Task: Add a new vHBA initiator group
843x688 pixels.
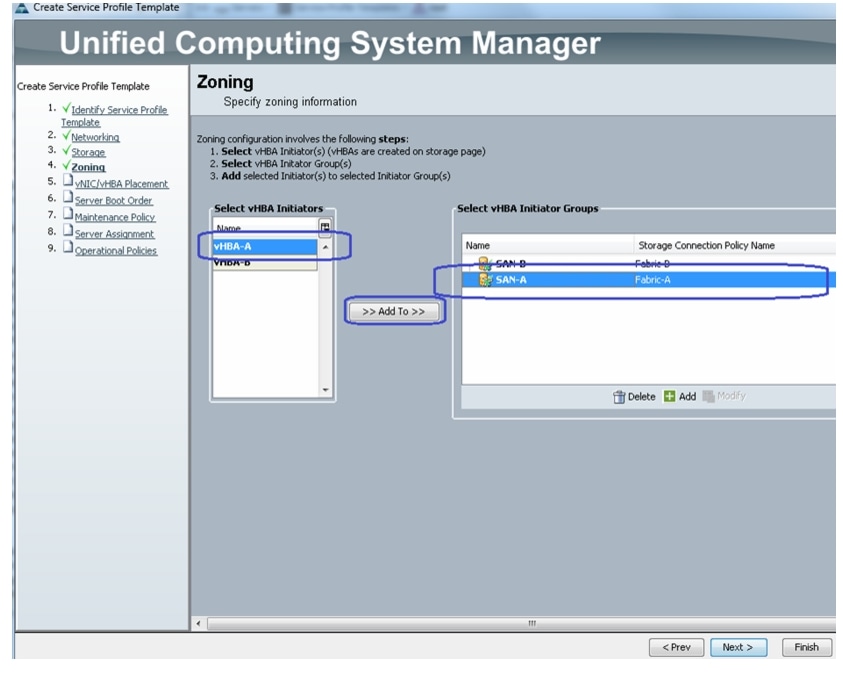Action: tap(680, 397)
